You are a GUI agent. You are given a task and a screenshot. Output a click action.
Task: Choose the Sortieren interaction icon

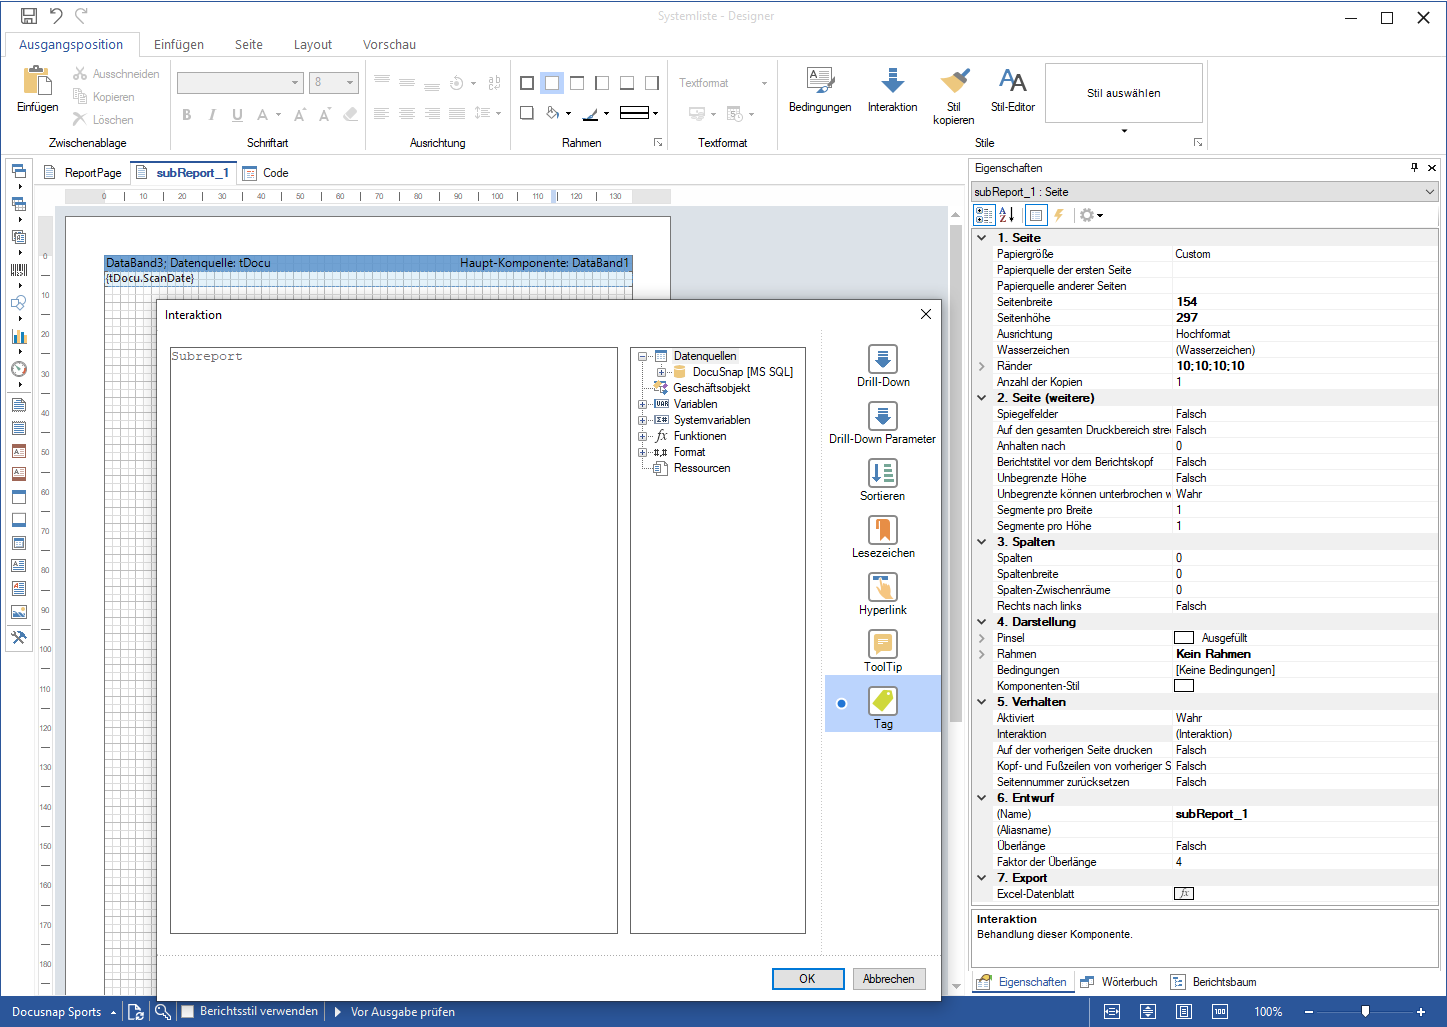(x=883, y=473)
